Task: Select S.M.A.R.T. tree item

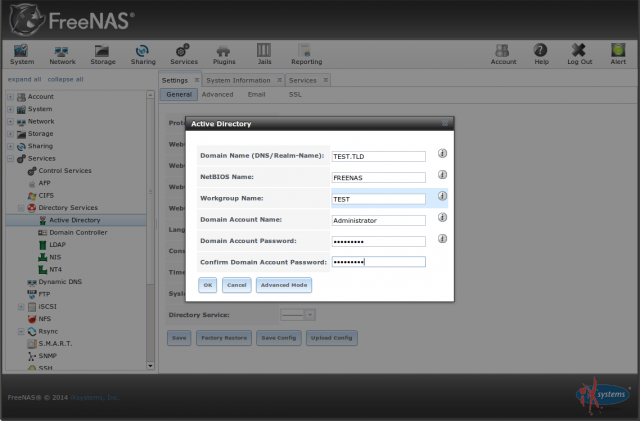Action: pos(55,343)
